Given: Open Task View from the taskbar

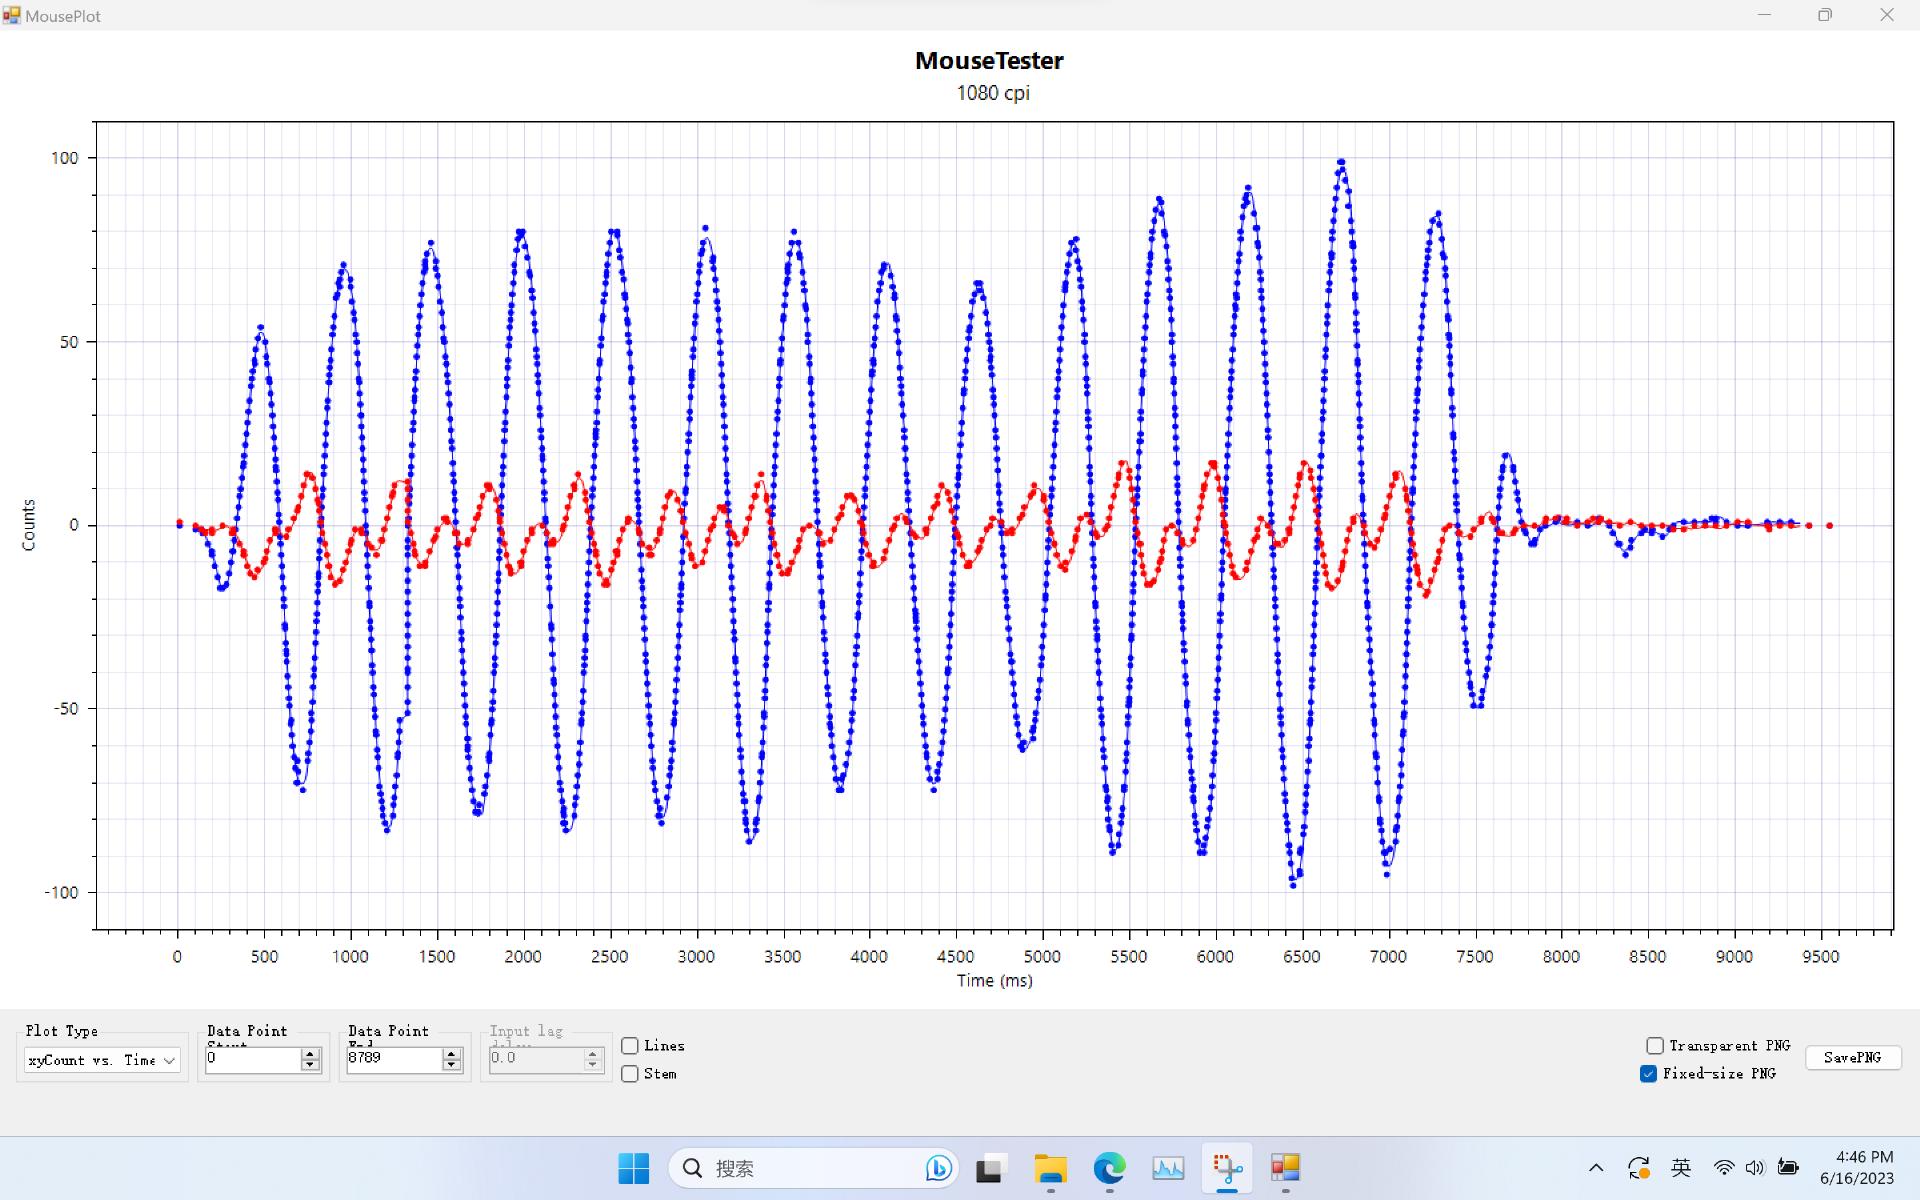Looking at the screenshot, I should tap(990, 1168).
